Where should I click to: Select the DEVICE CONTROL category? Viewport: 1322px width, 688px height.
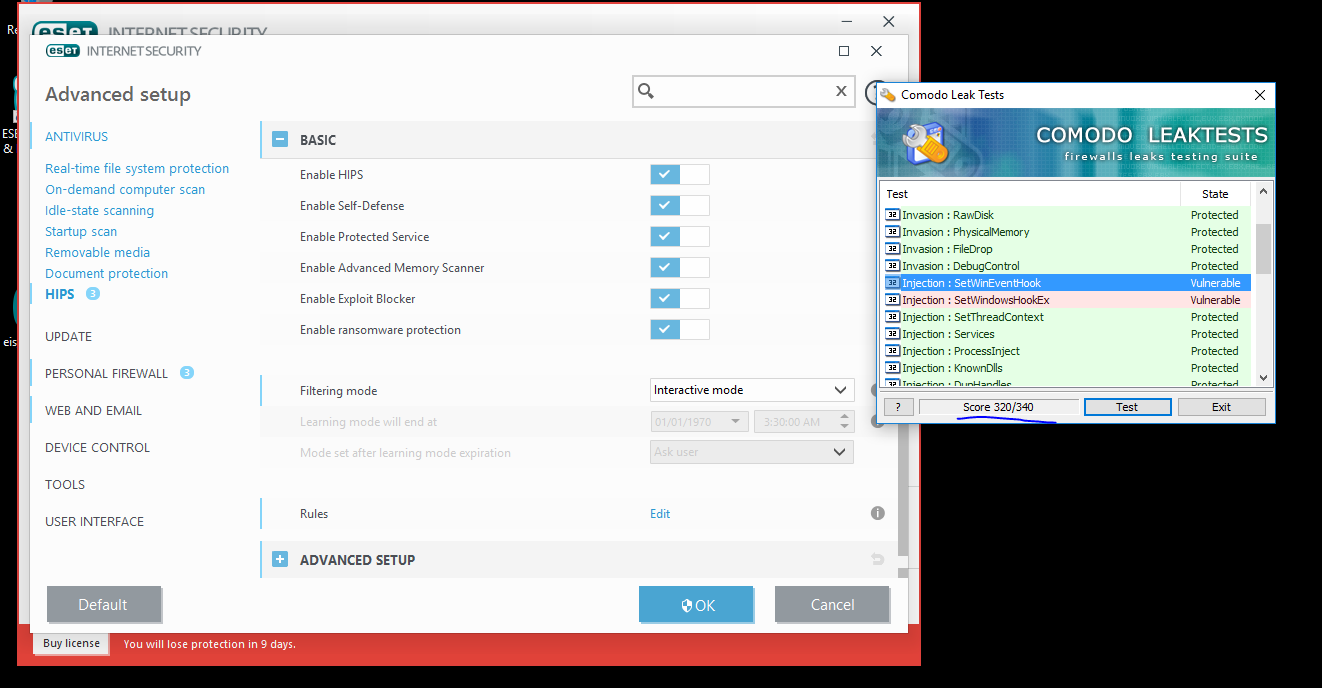[x=97, y=447]
